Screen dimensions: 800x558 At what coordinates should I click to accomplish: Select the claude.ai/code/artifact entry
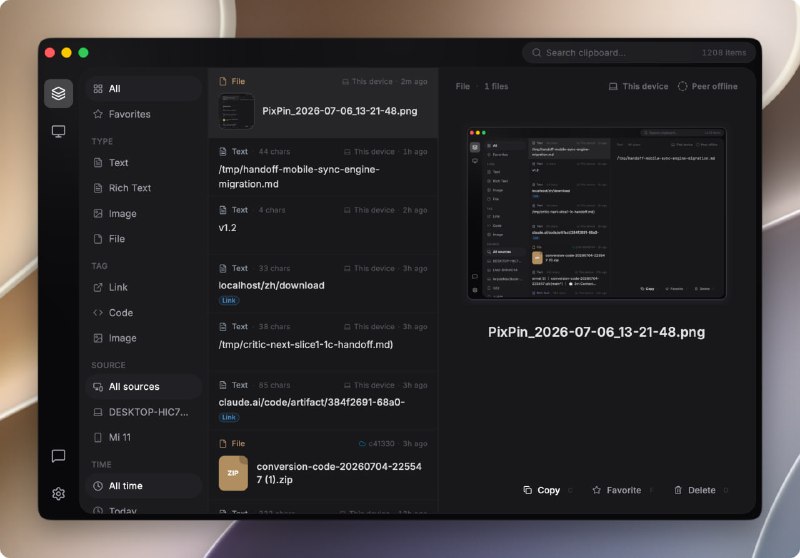pos(323,400)
